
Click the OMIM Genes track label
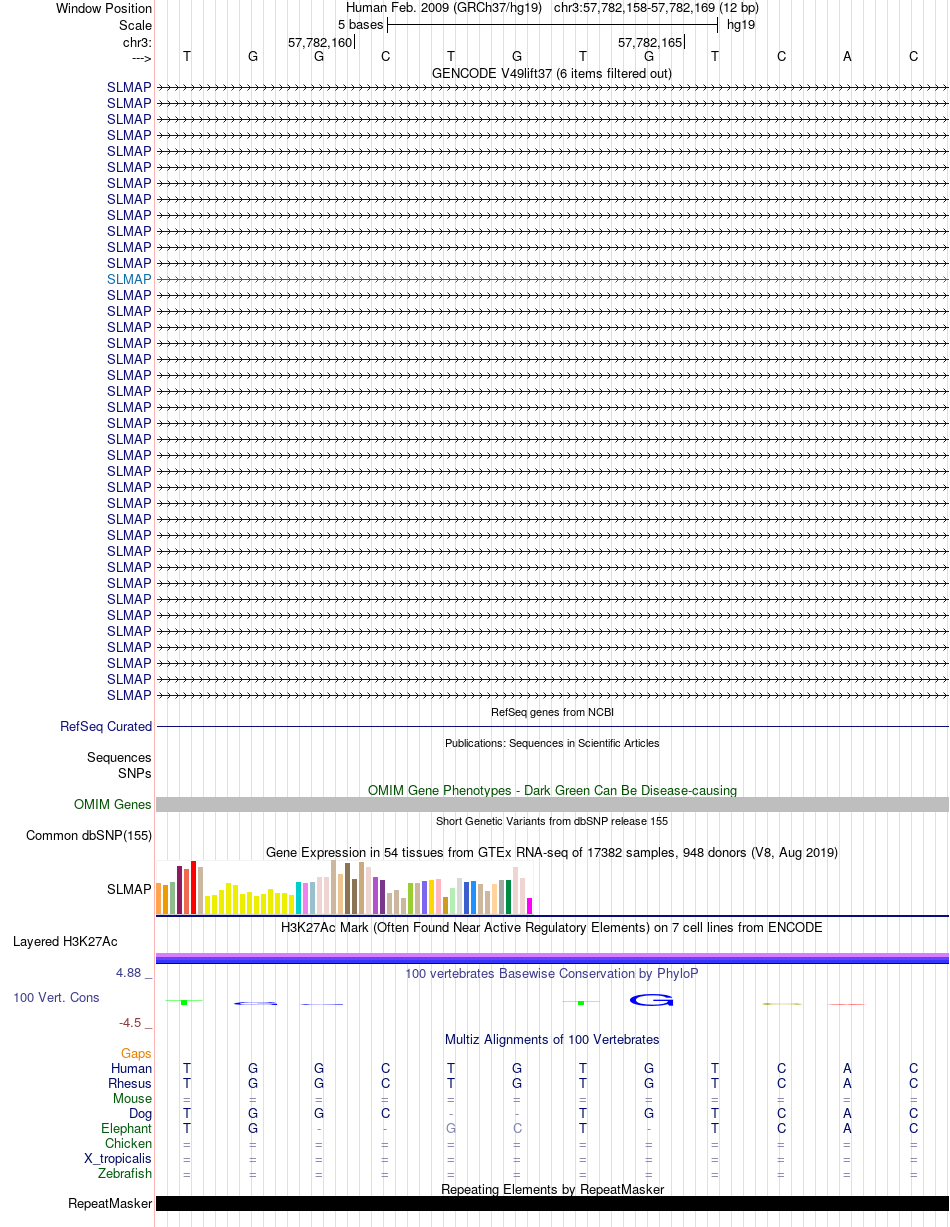[x=113, y=804]
